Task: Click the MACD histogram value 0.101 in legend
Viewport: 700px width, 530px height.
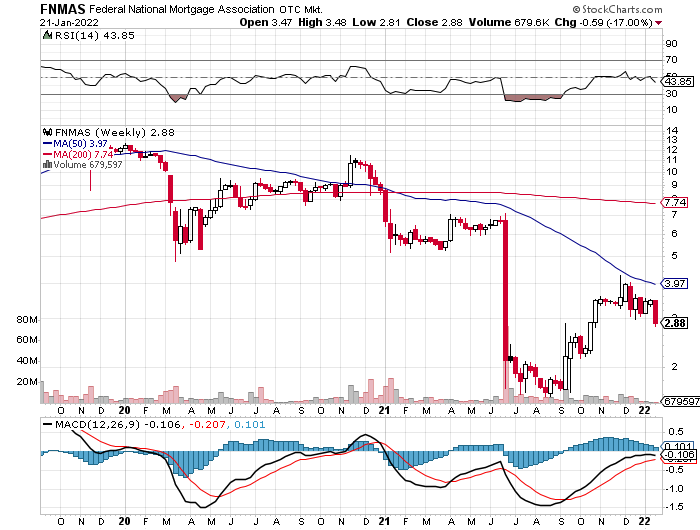Action: 249,424
